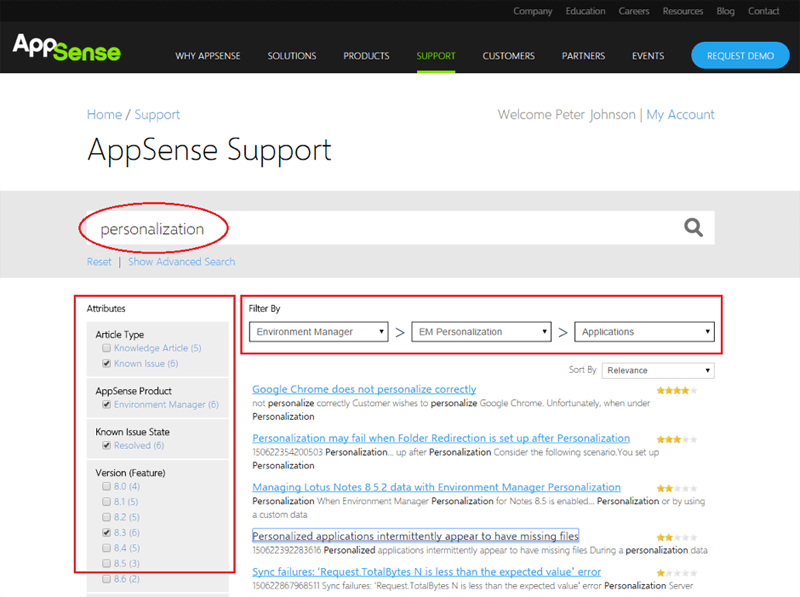Click star rating for Folder Redirection article
The height and width of the screenshot is (597, 800).
[677, 439]
